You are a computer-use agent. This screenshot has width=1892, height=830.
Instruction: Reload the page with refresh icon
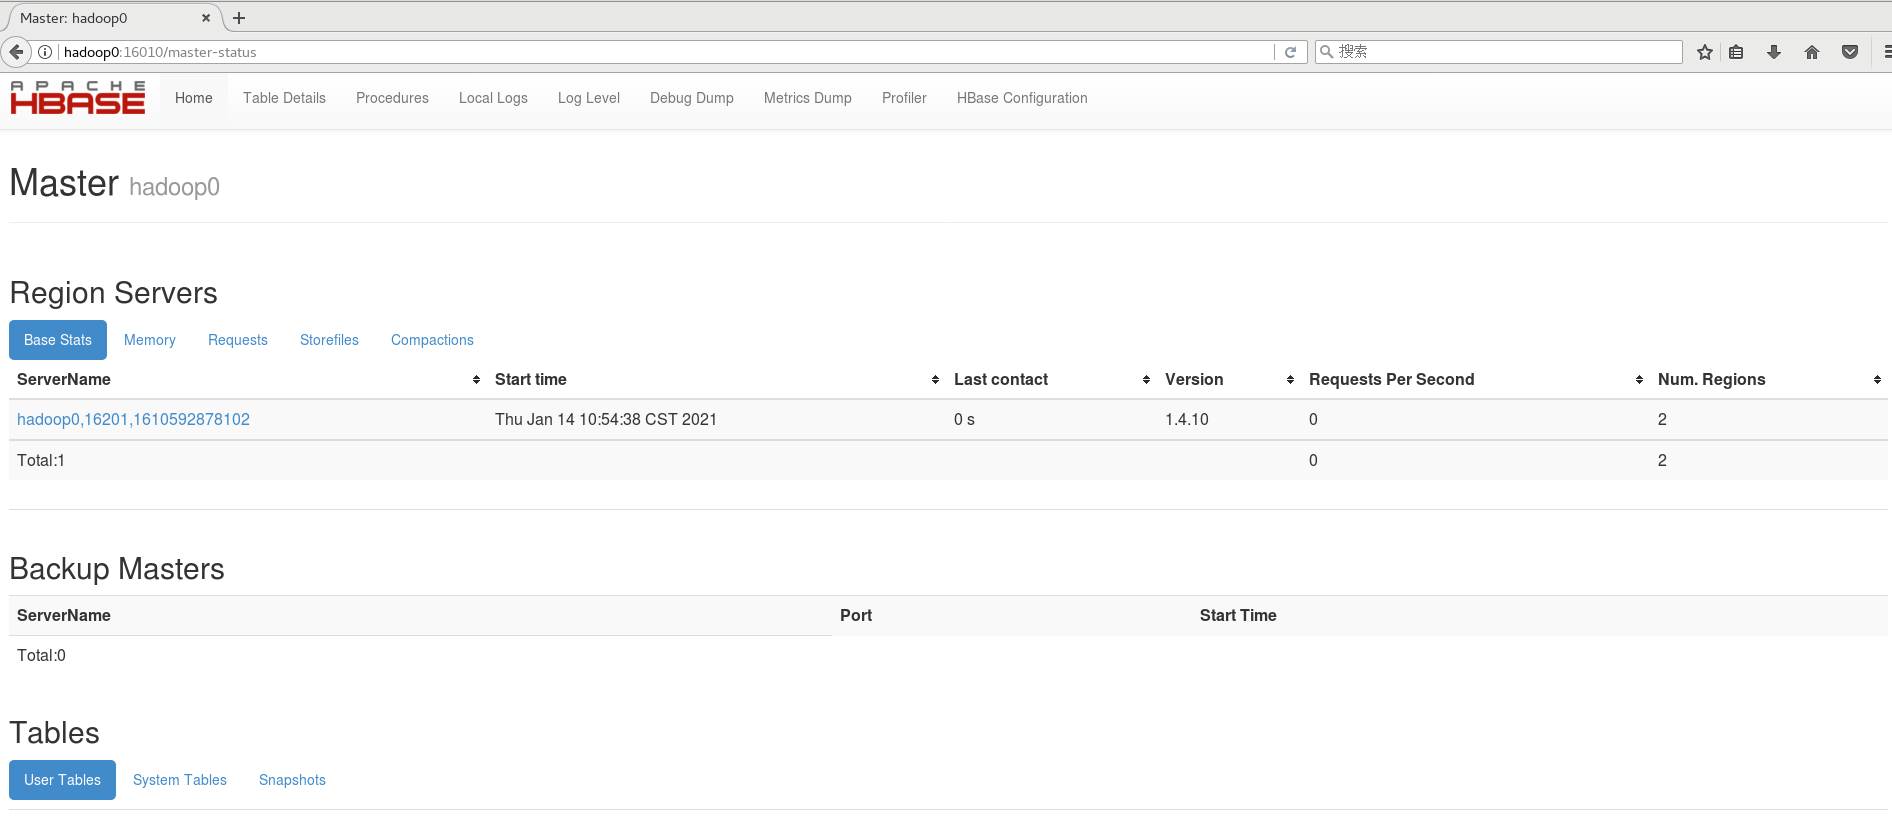[x=1290, y=52]
